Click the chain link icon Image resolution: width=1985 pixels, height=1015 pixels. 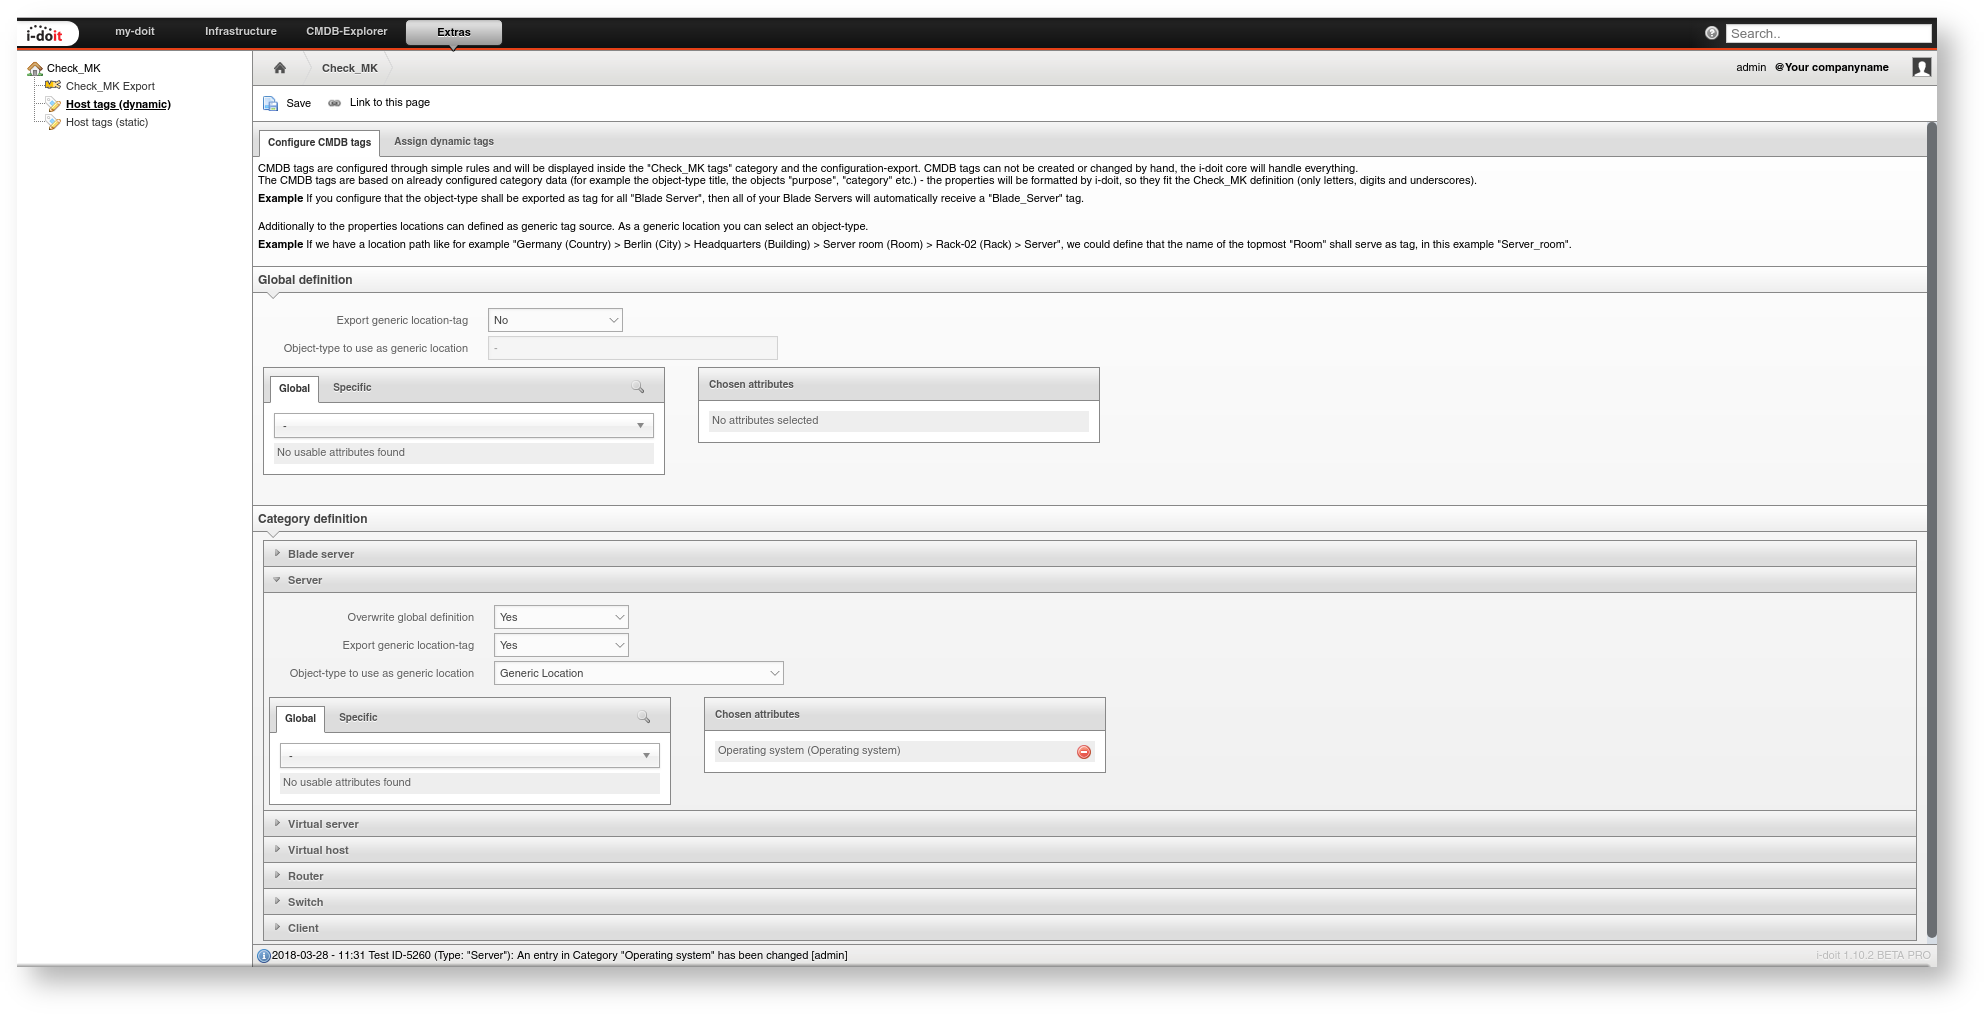pyautogui.click(x=334, y=103)
